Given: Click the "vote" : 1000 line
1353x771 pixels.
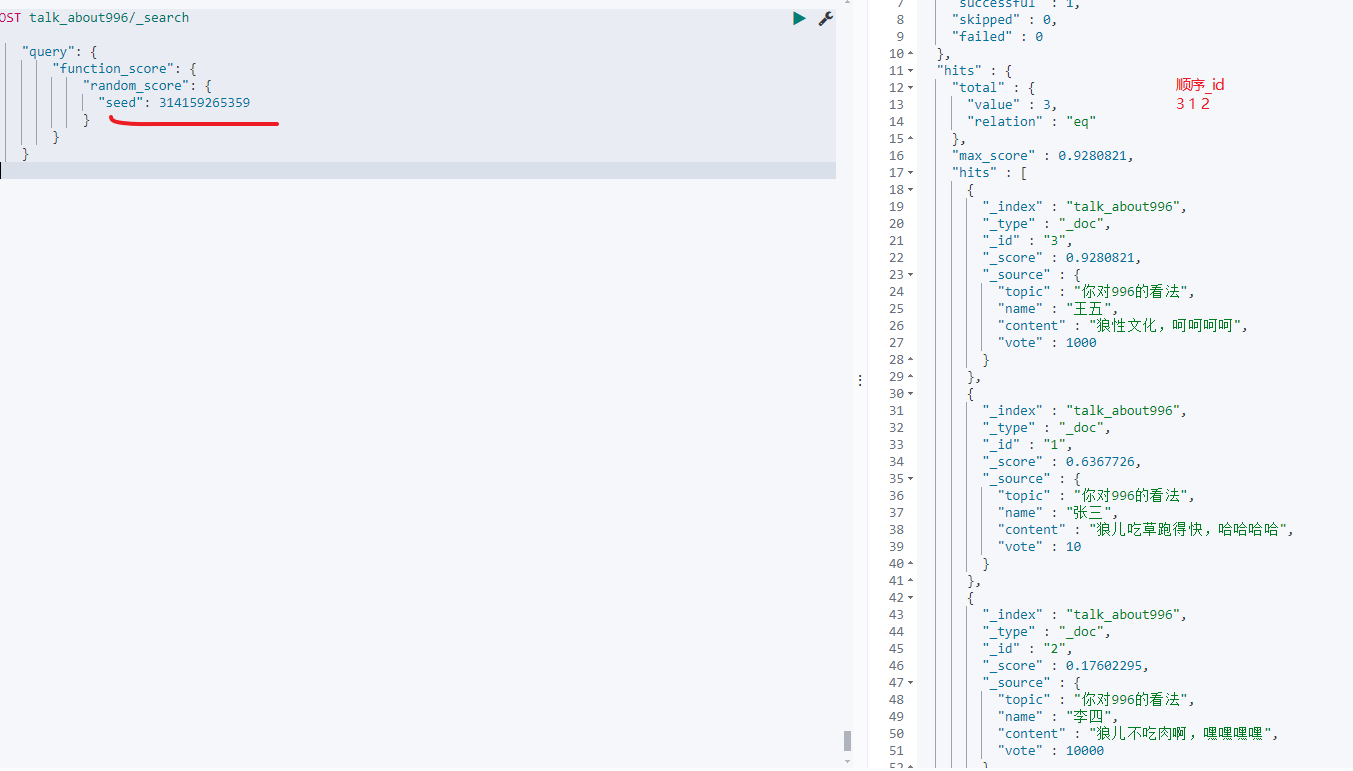Looking at the screenshot, I should (x=1047, y=343).
